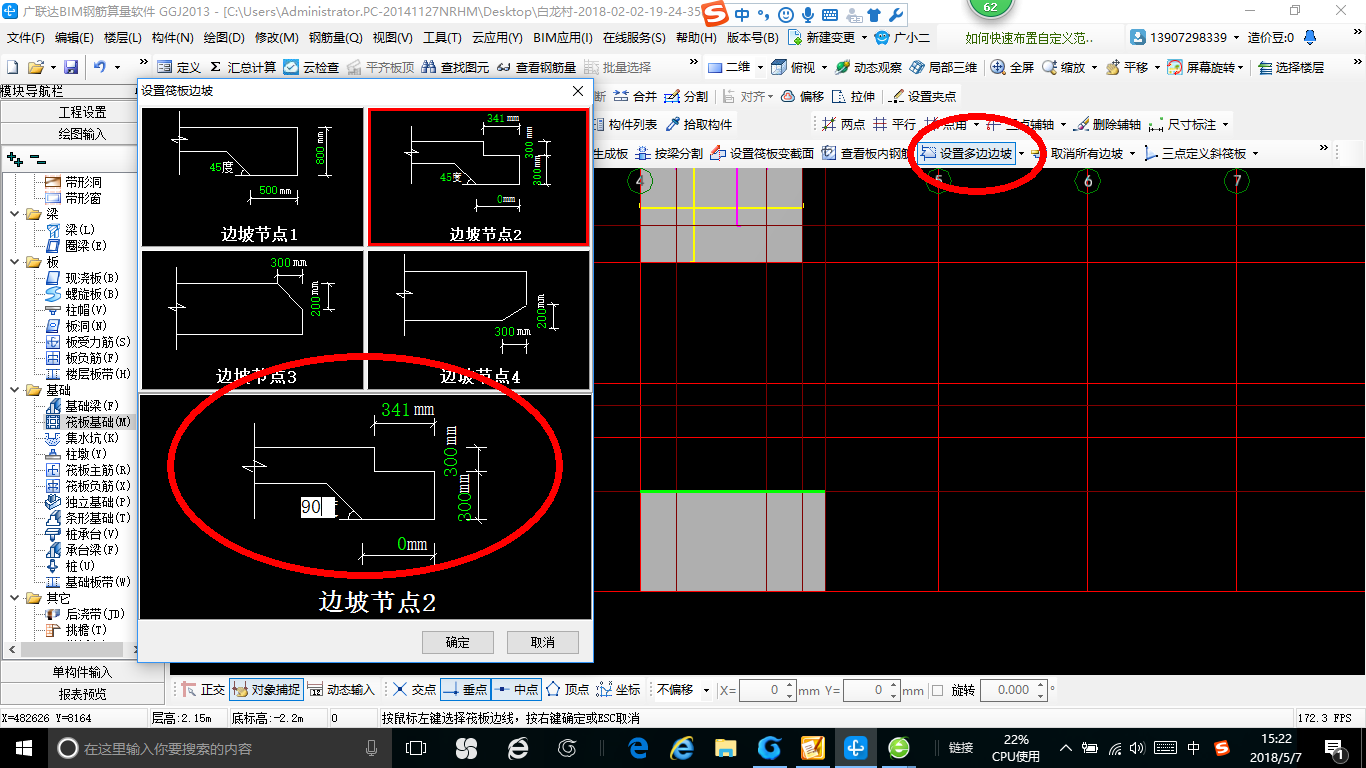Click the expand-all plus icon in navigator
1366x768 pixels.
click(x=14, y=159)
